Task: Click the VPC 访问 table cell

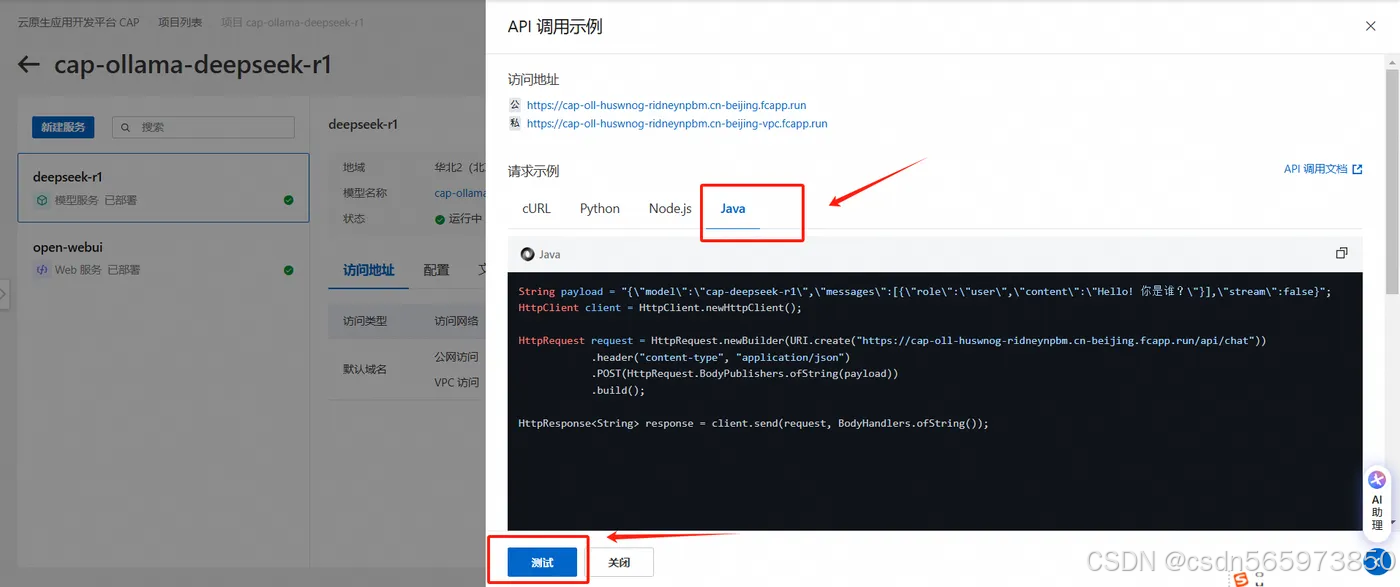Action: 457,382
